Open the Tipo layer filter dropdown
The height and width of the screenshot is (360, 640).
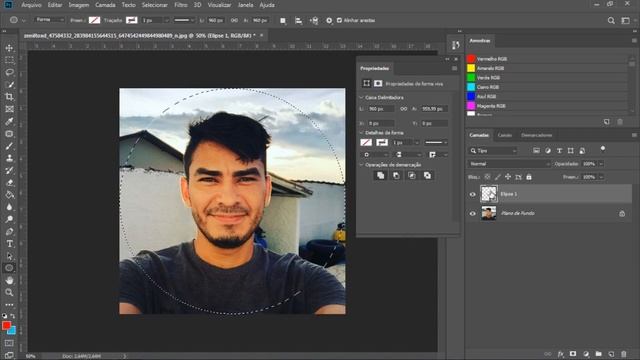coord(493,151)
